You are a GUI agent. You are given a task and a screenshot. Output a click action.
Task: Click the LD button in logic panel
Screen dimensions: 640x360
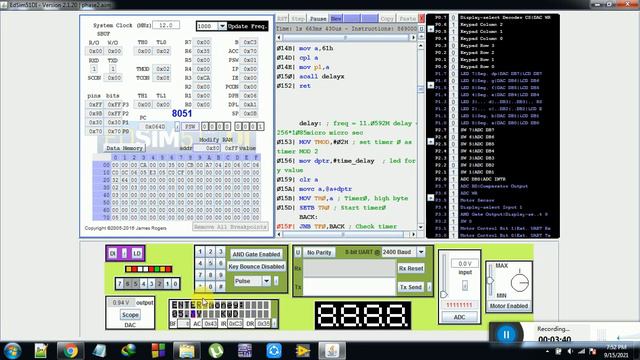coord(137,253)
